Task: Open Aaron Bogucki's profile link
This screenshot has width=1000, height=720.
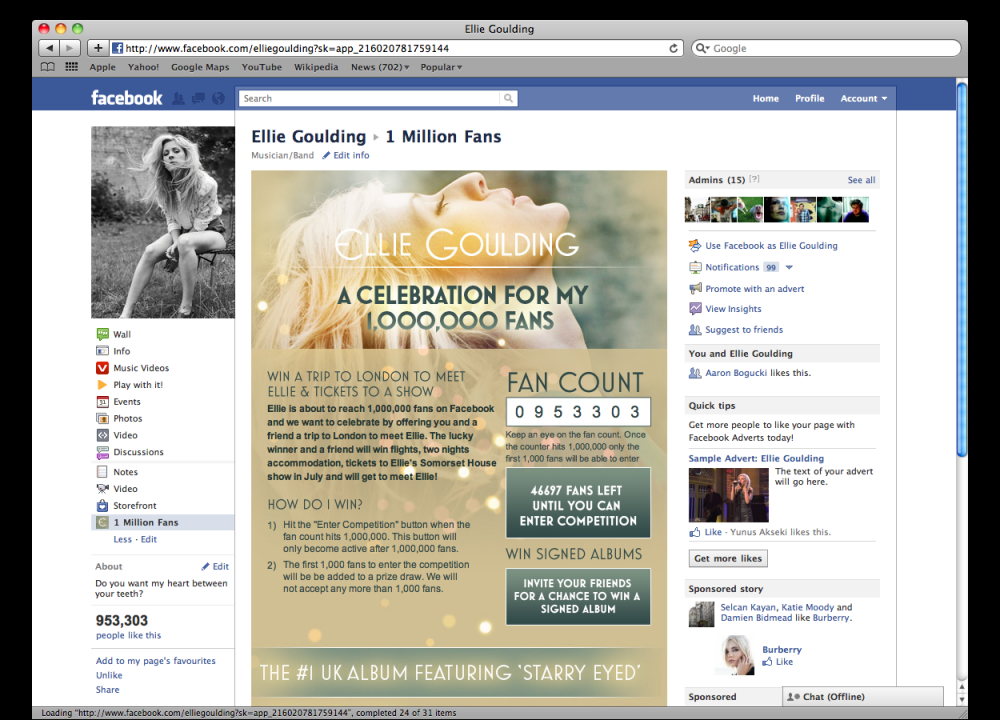Action: point(736,372)
